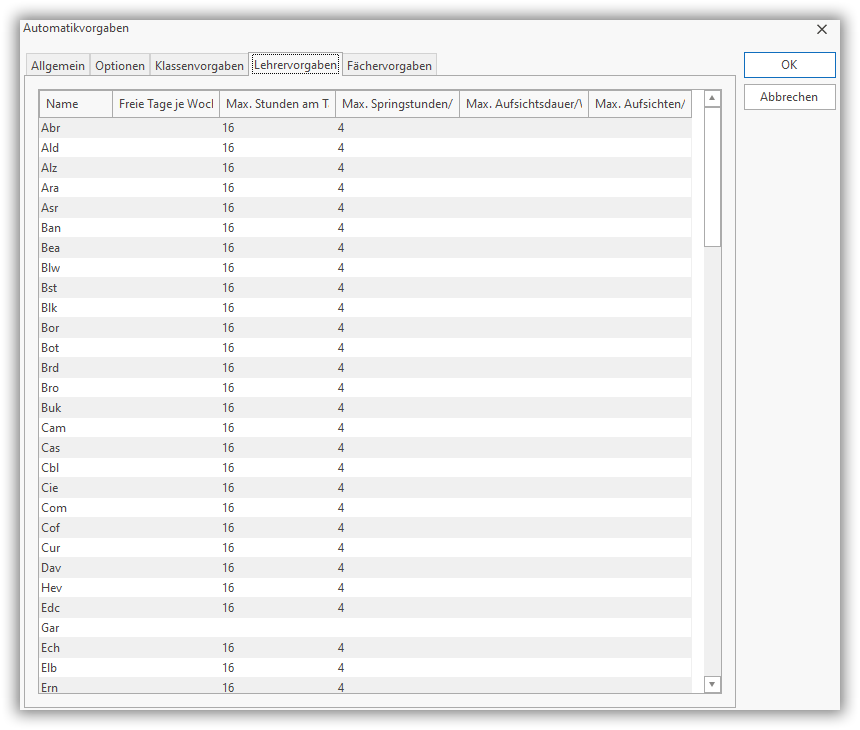Viewport: 860px width, 730px height.
Task: Select the Klassenvorgaben tab
Action: (x=199, y=66)
